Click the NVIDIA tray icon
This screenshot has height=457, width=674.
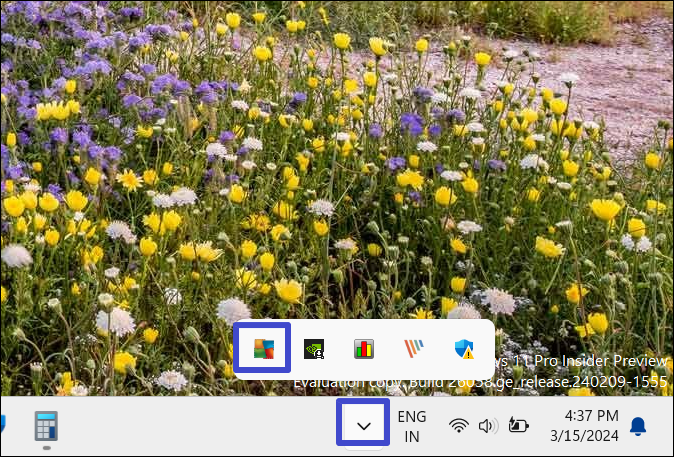(314, 349)
